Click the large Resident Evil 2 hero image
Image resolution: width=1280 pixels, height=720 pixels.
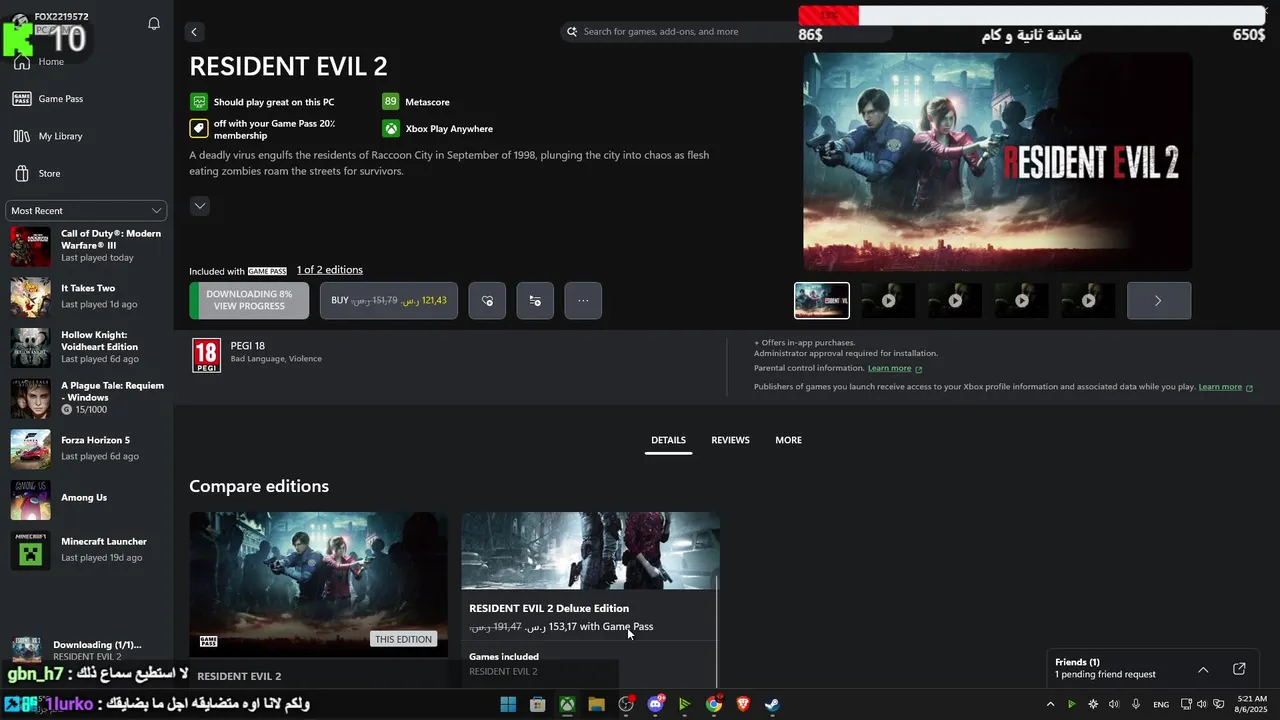(x=997, y=161)
